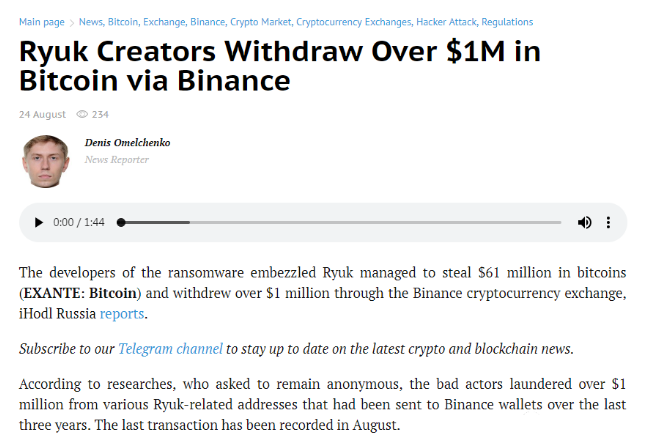The height and width of the screenshot is (447, 656).
Task: Open the Hacker Attack category
Action: point(446,22)
